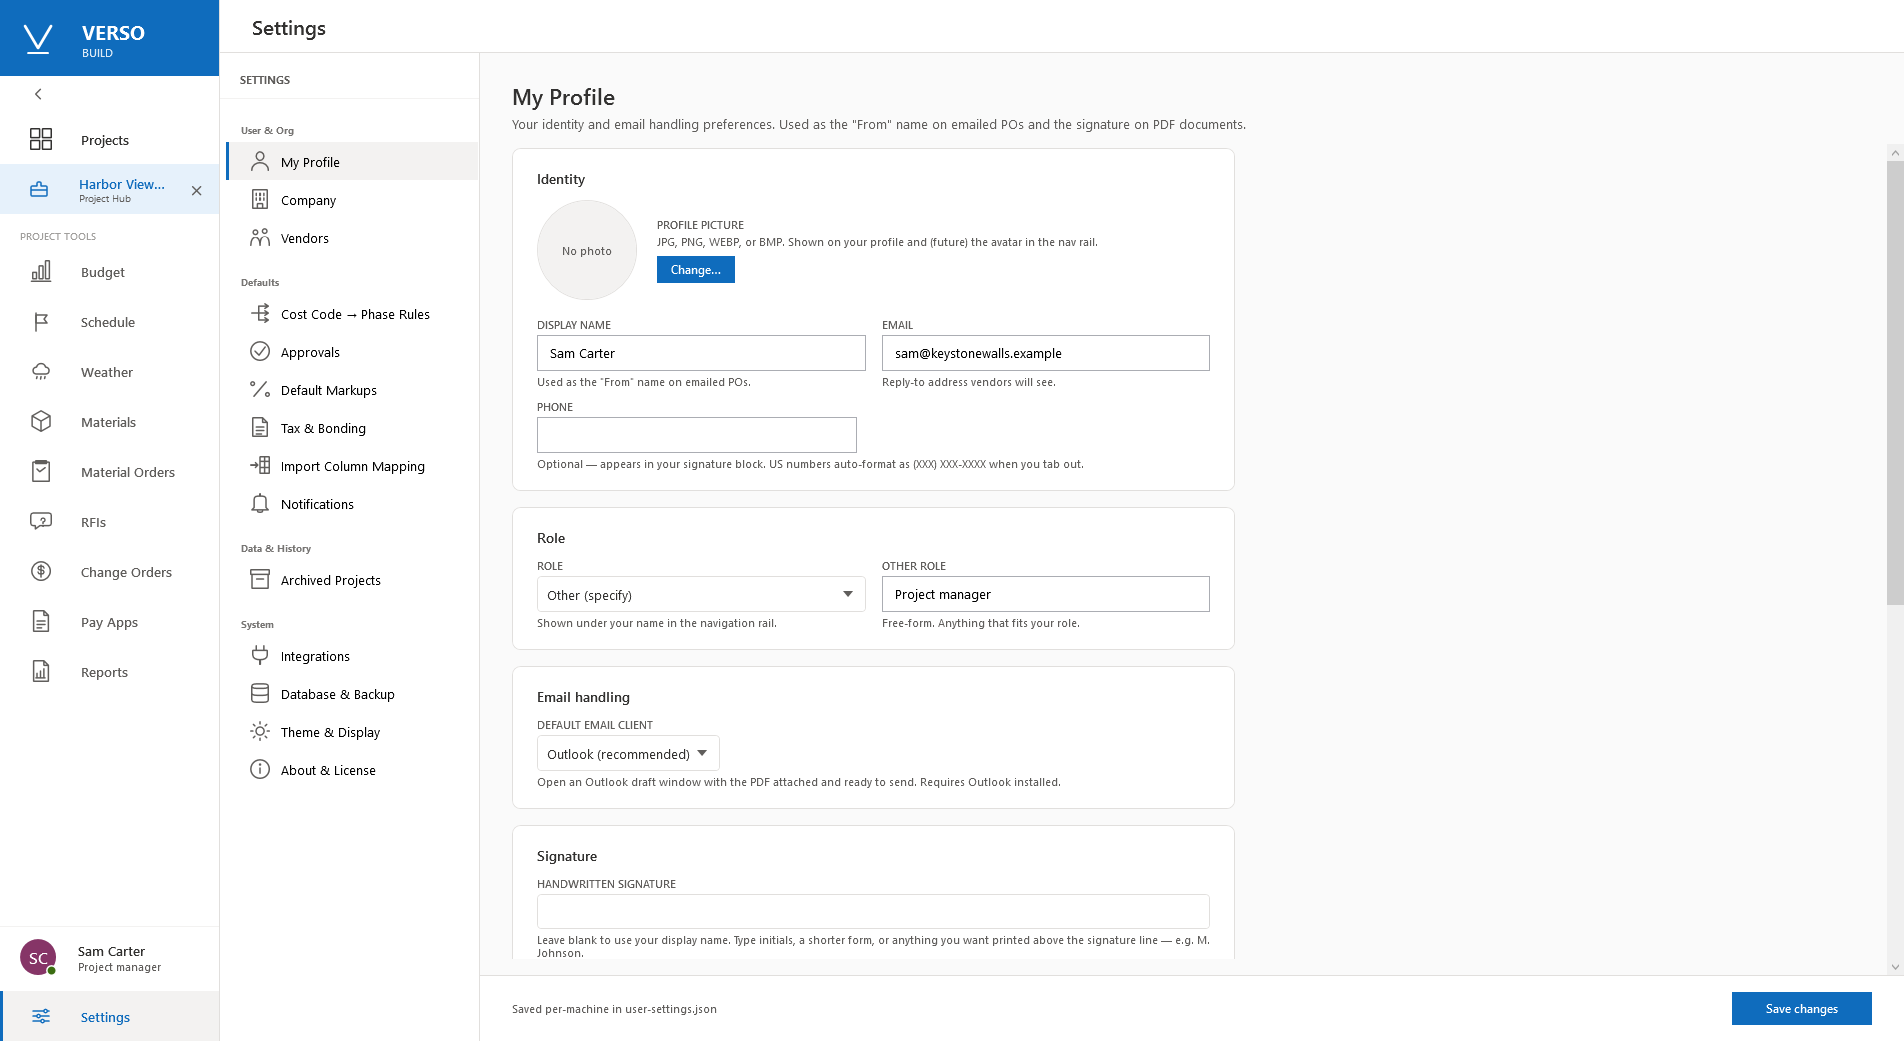
Task: Click the Other Role text field
Action: click(x=1046, y=594)
